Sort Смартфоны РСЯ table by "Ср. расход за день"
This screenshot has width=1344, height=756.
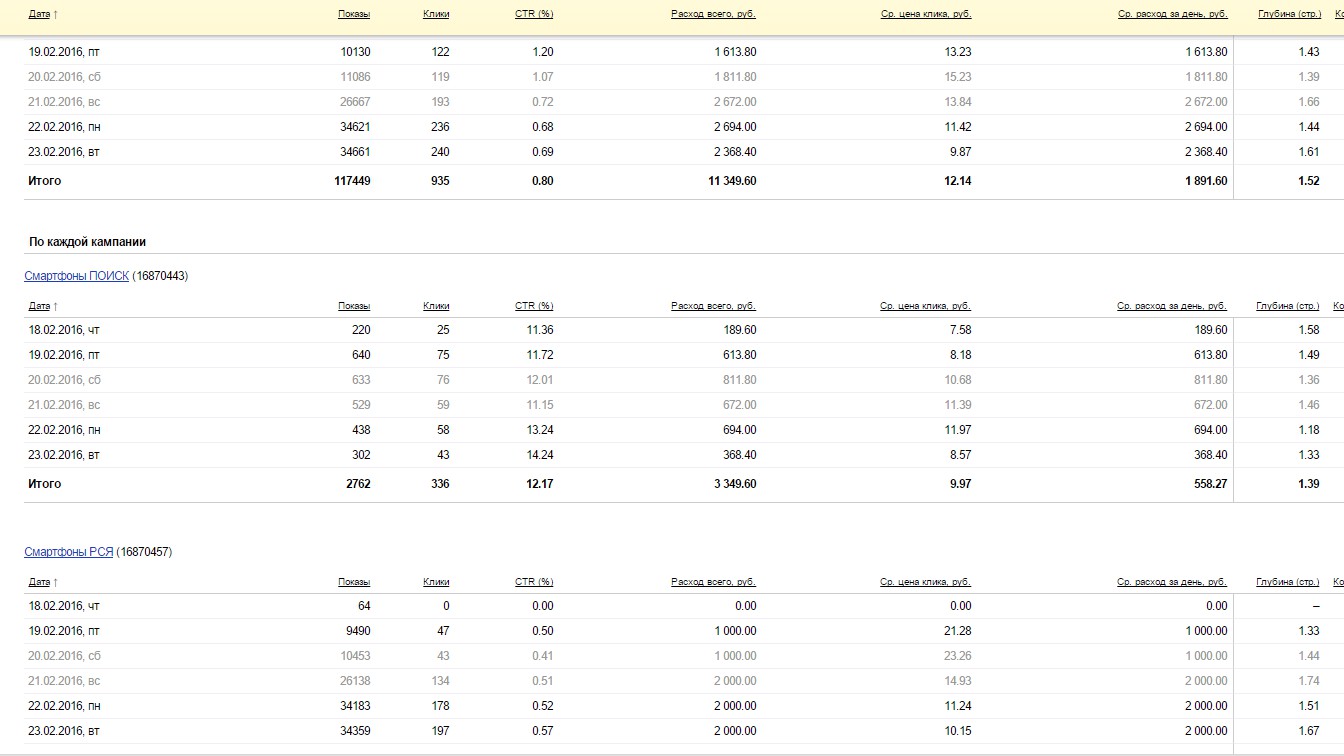pos(1171,582)
